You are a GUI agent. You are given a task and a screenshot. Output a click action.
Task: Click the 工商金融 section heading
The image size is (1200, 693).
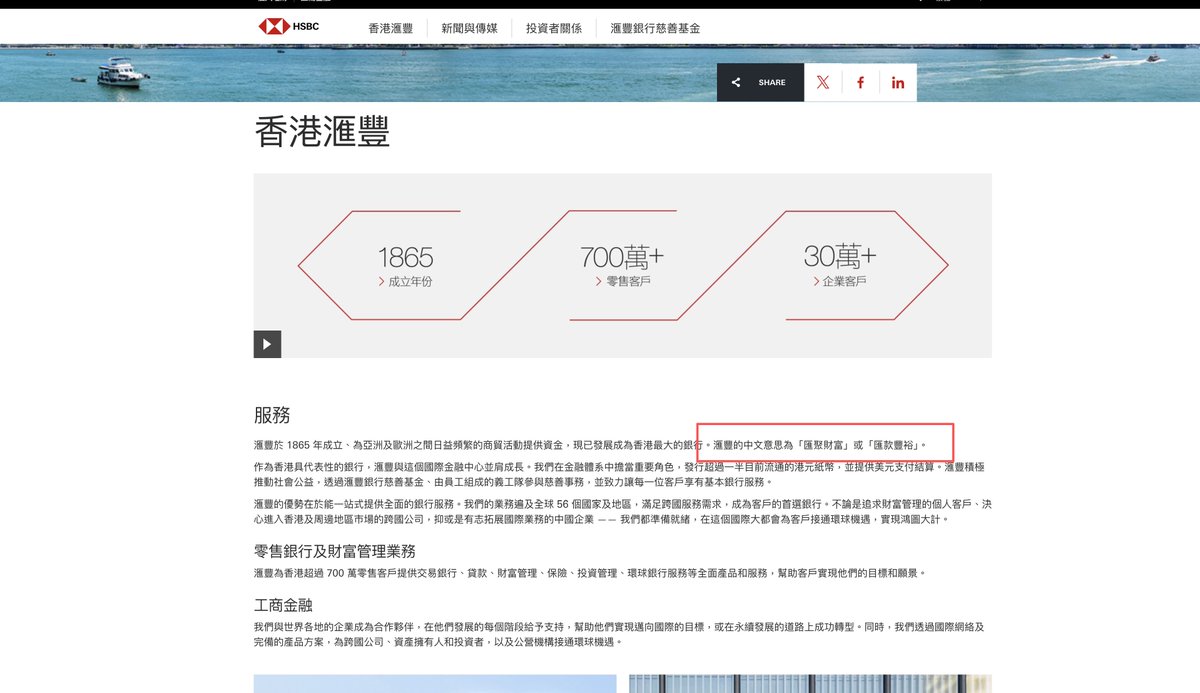(x=284, y=605)
